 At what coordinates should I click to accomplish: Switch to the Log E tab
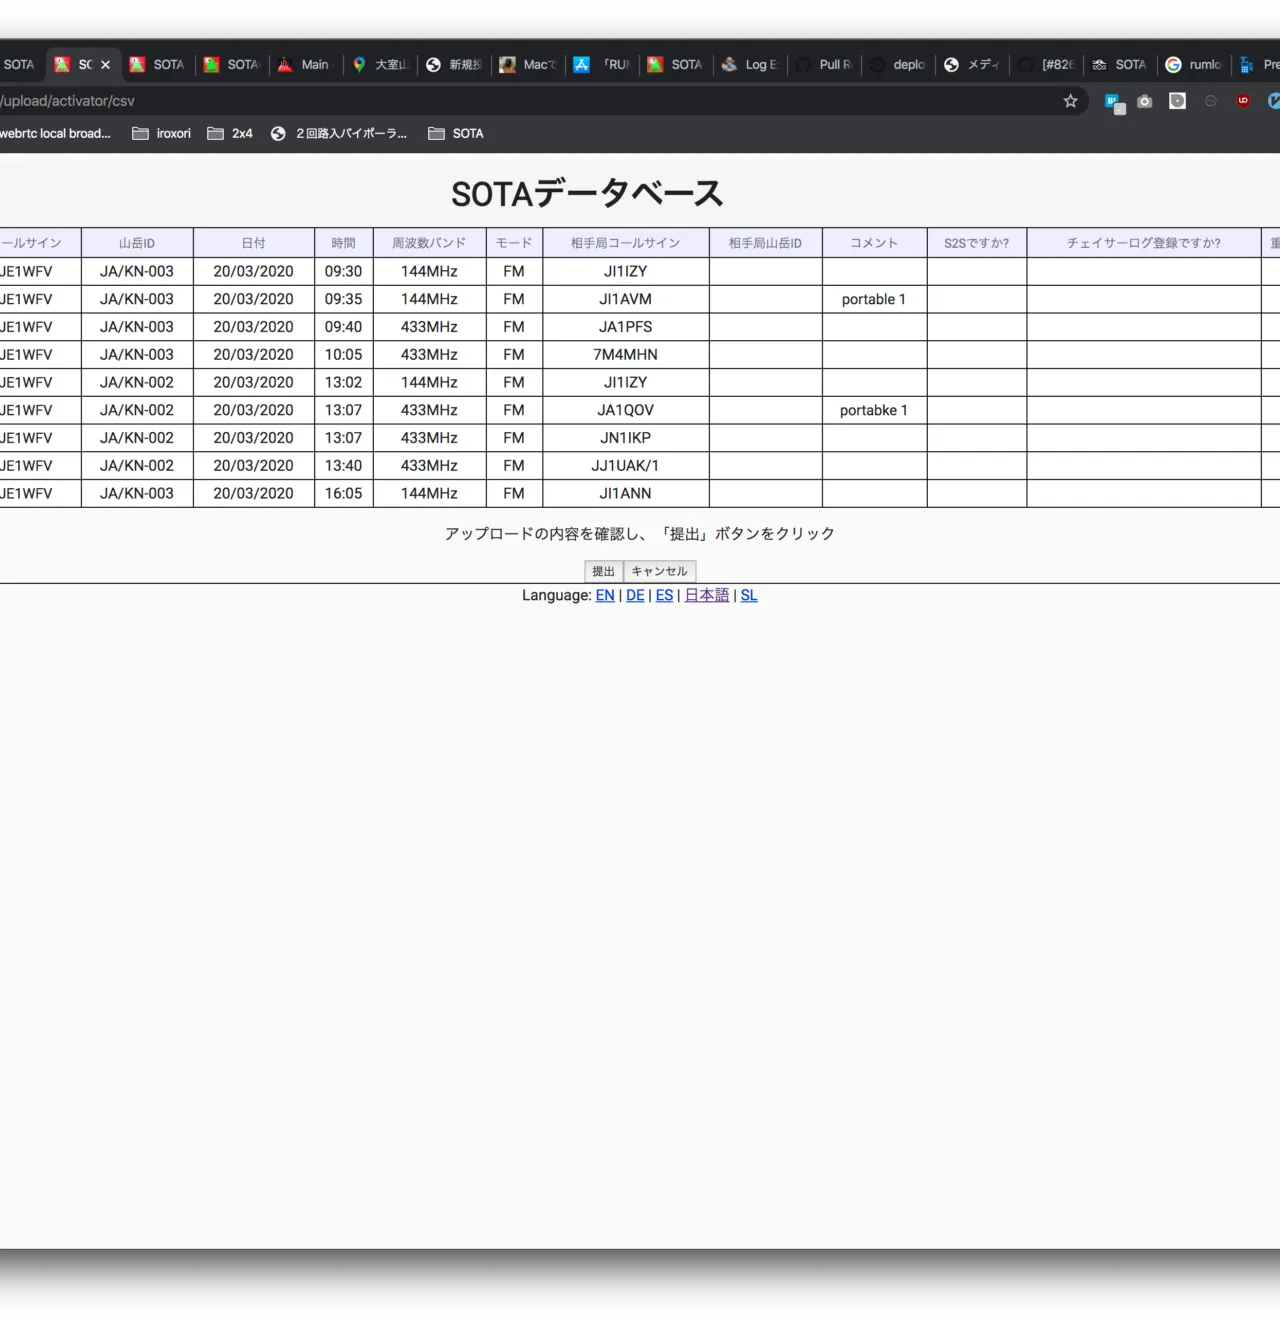pos(752,65)
